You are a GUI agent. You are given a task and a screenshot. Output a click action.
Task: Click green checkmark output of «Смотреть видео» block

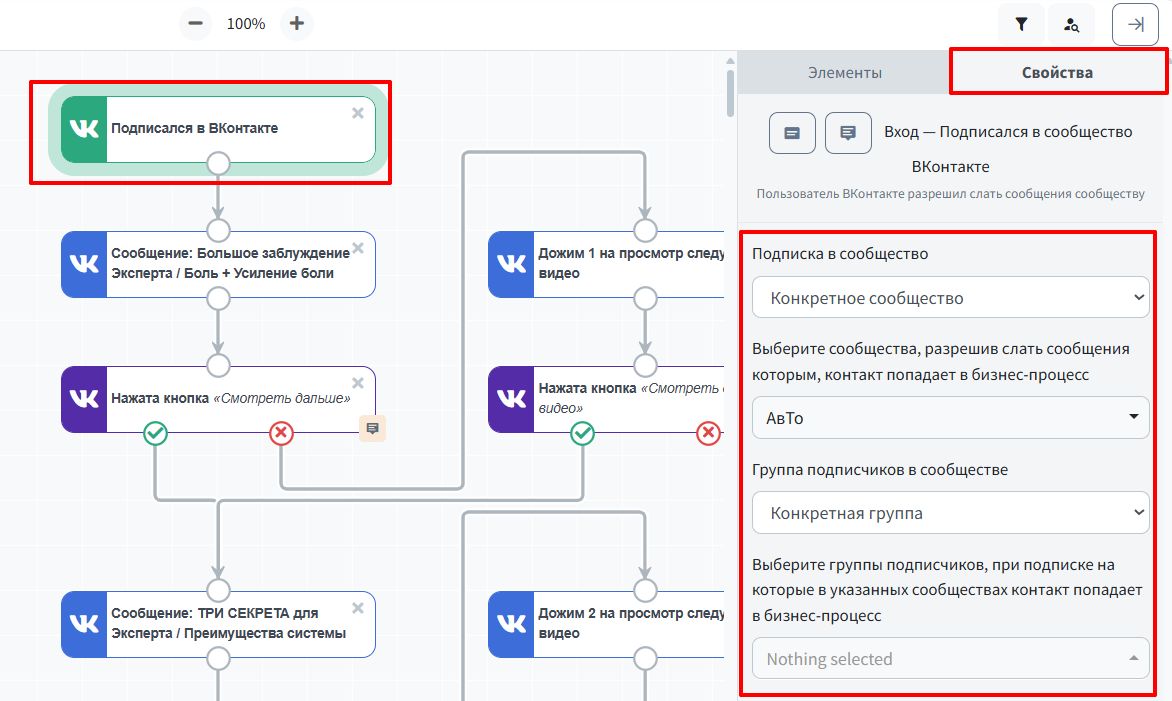pos(582,433)
